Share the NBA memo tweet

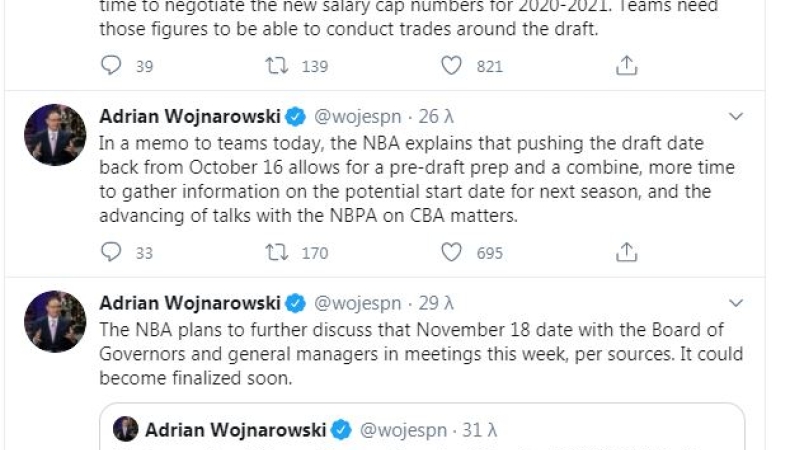point(626,252)
